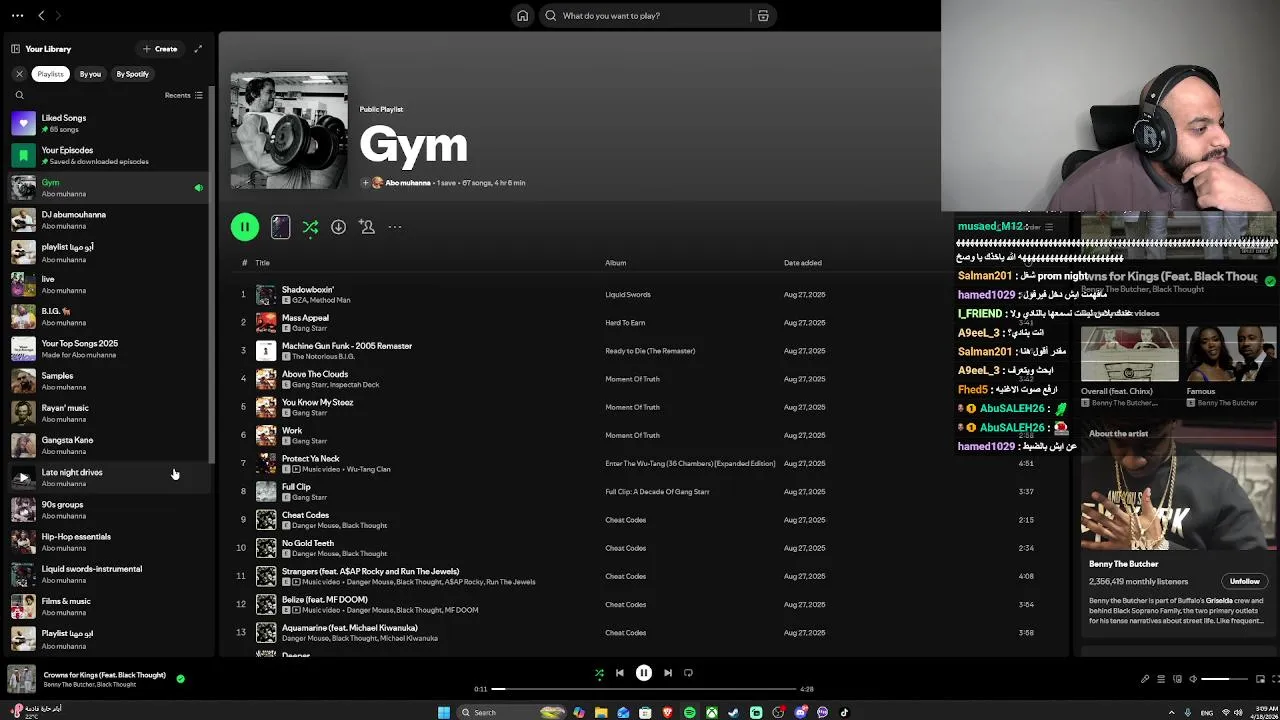This screenshot has height=720, width=1280.
Task: Toggle shuffle for Gym playlist
Action: click(310, 227)
